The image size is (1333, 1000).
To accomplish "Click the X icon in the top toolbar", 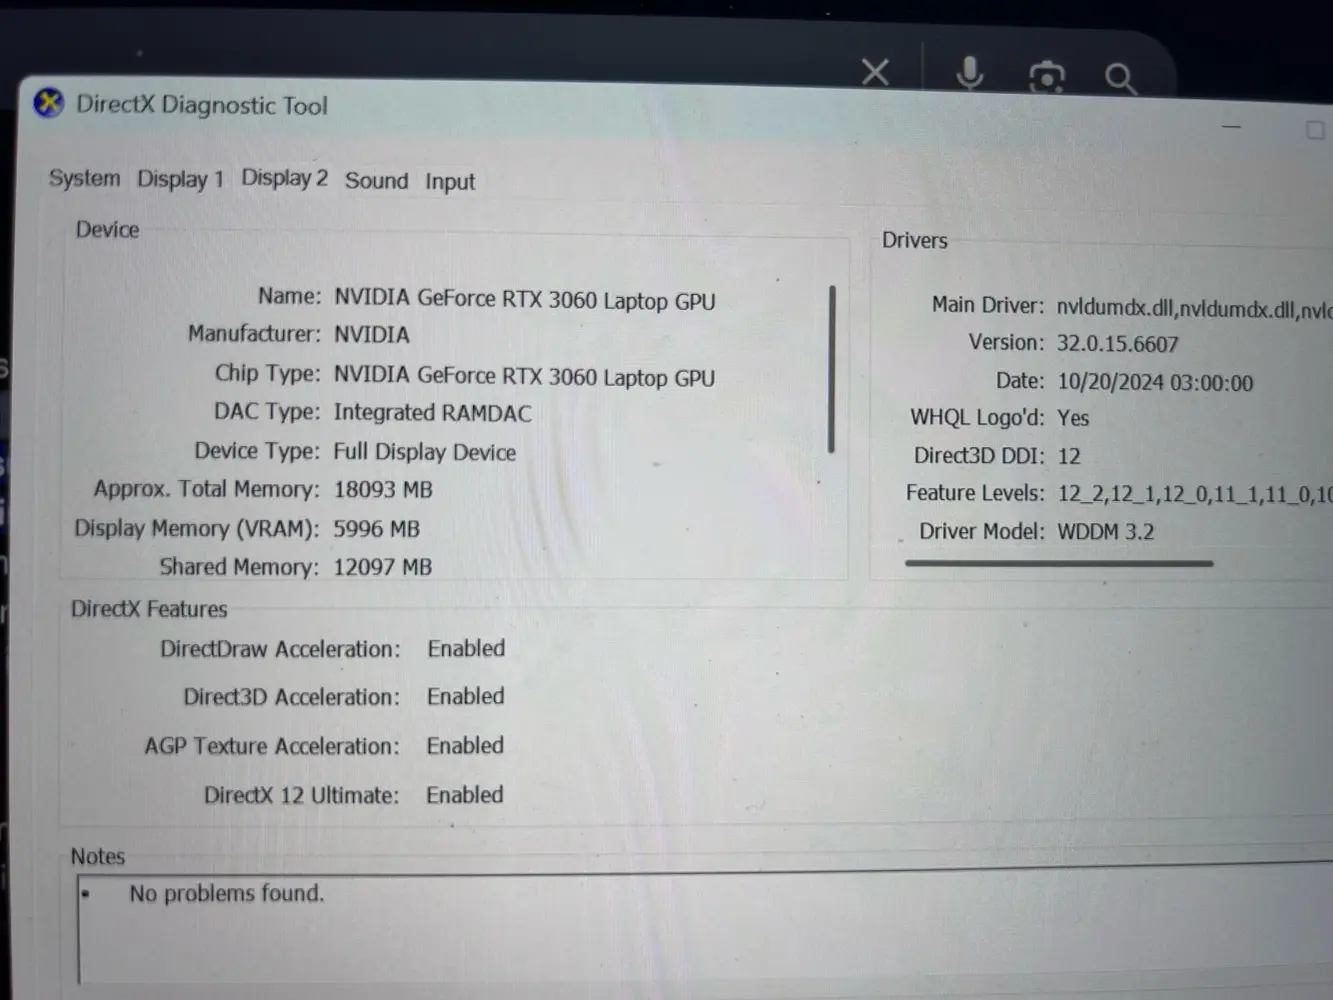I will click(x=875, y=71).
